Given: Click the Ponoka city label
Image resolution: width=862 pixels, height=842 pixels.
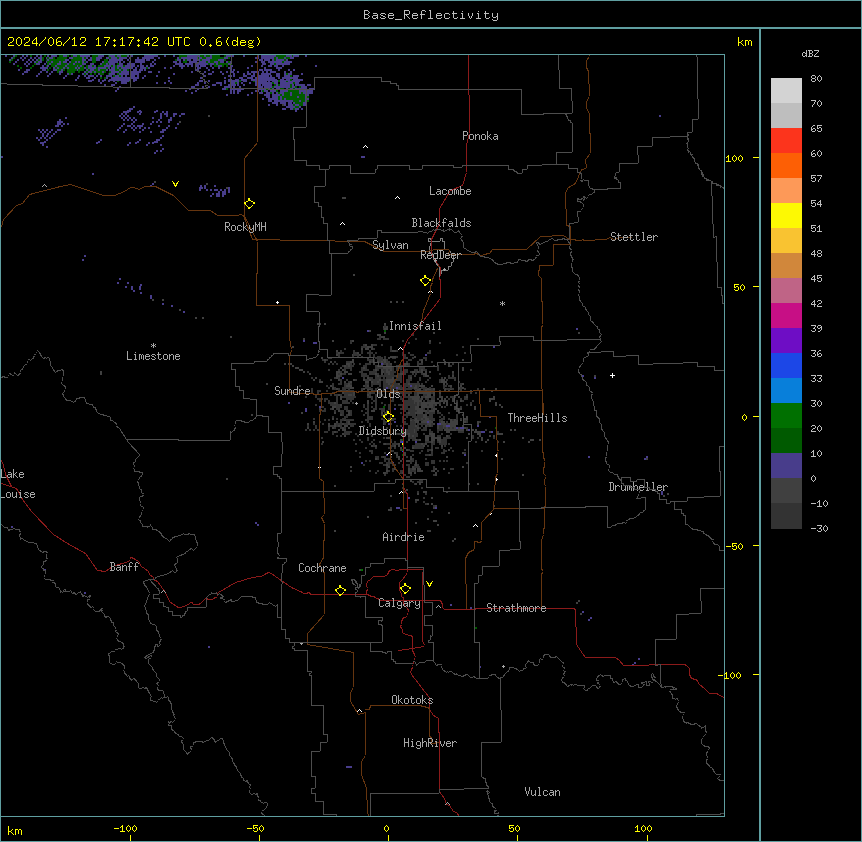Looking at the screenshot, I should 480,136.
